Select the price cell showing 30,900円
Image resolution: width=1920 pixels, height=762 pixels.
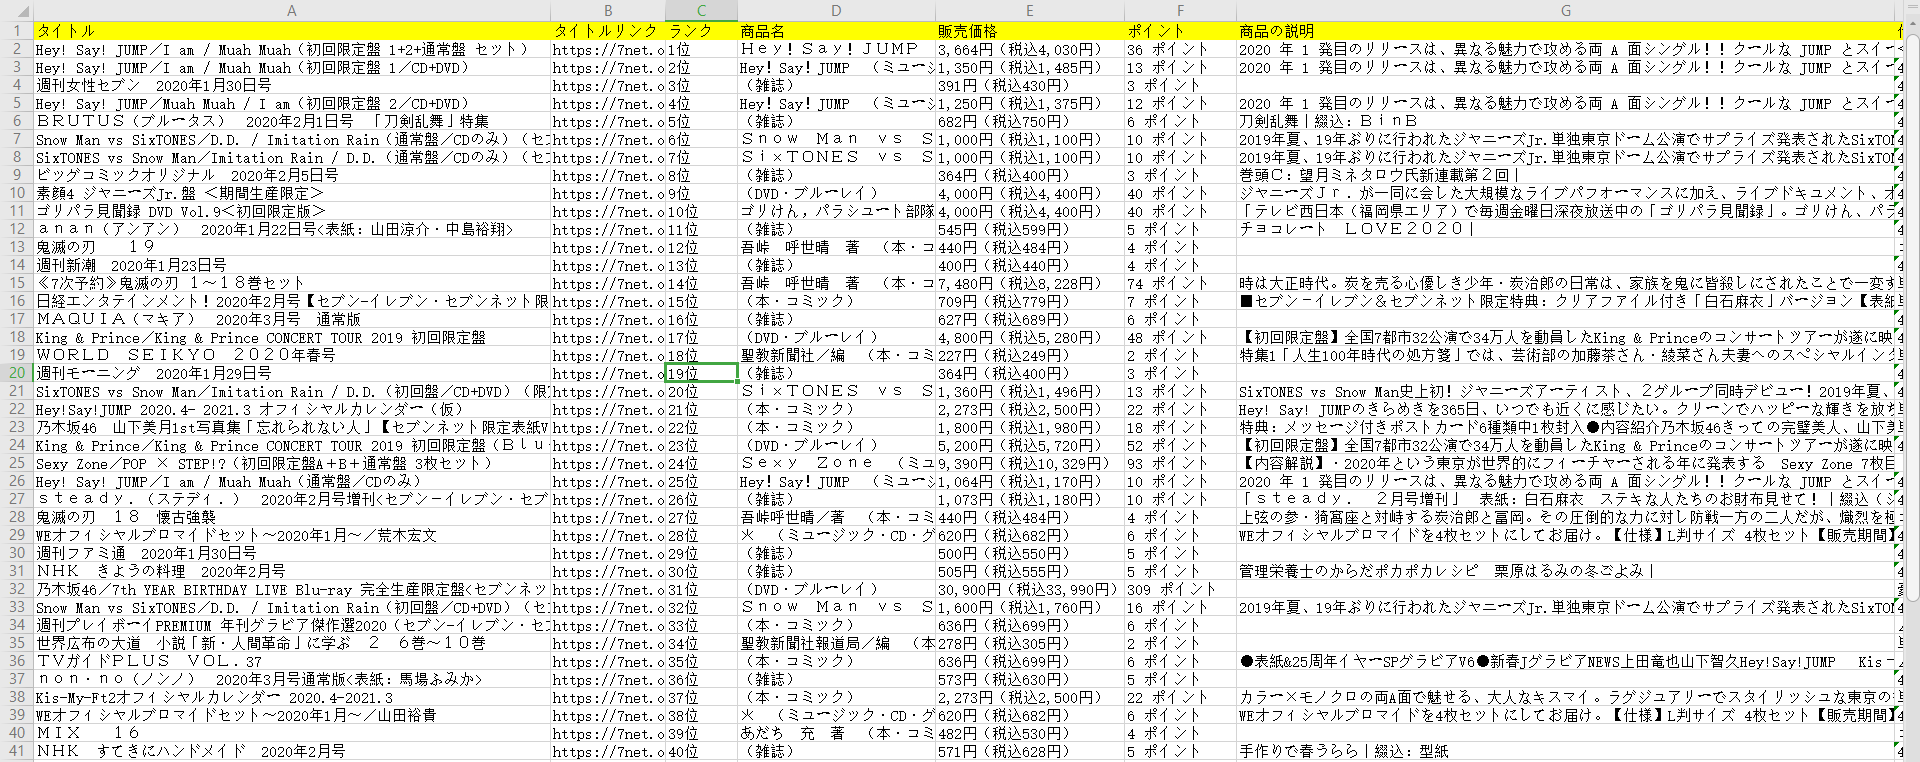pos(1029,589)
